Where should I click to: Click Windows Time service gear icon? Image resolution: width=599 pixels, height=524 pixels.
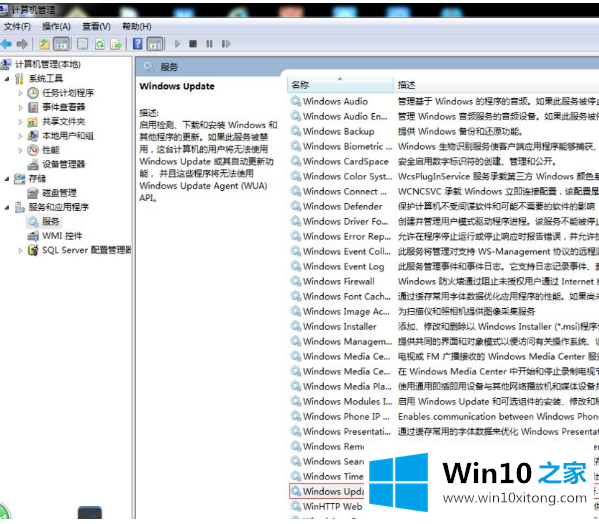pos(296,476)
